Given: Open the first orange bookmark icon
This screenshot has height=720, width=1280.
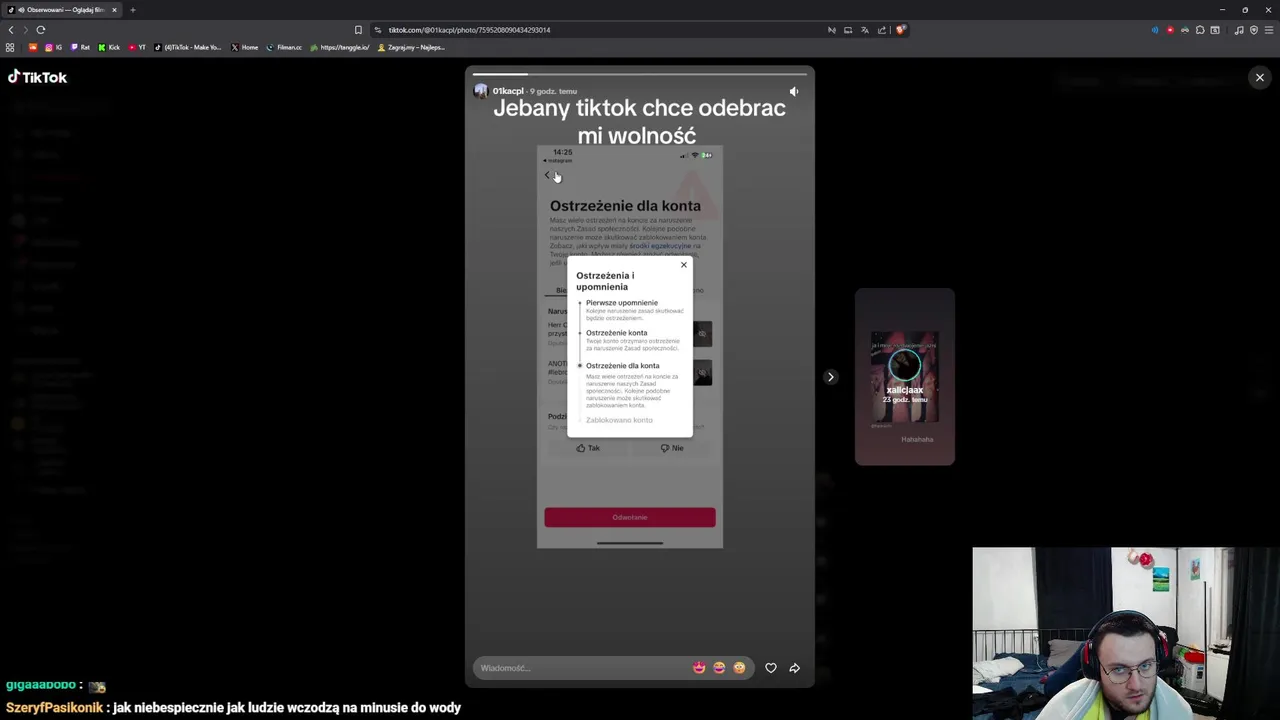Looking at the screenshot, I should pos(33,47).
